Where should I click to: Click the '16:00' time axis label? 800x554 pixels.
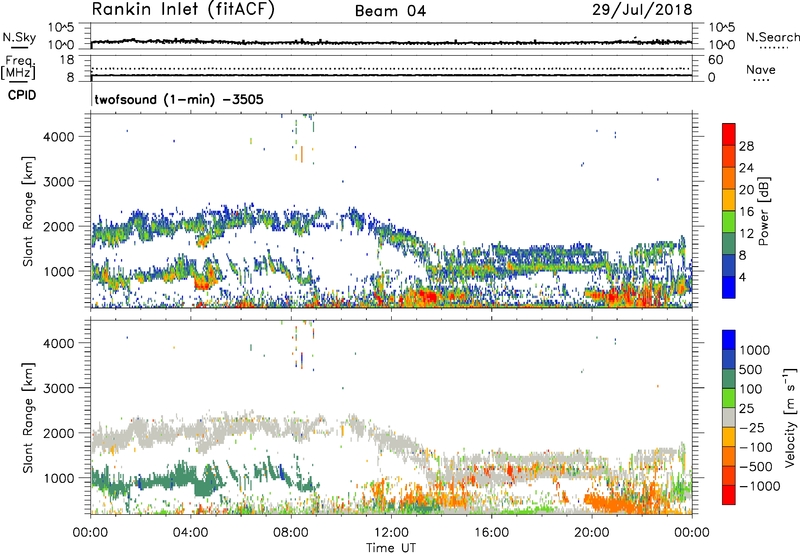point(491,533)
